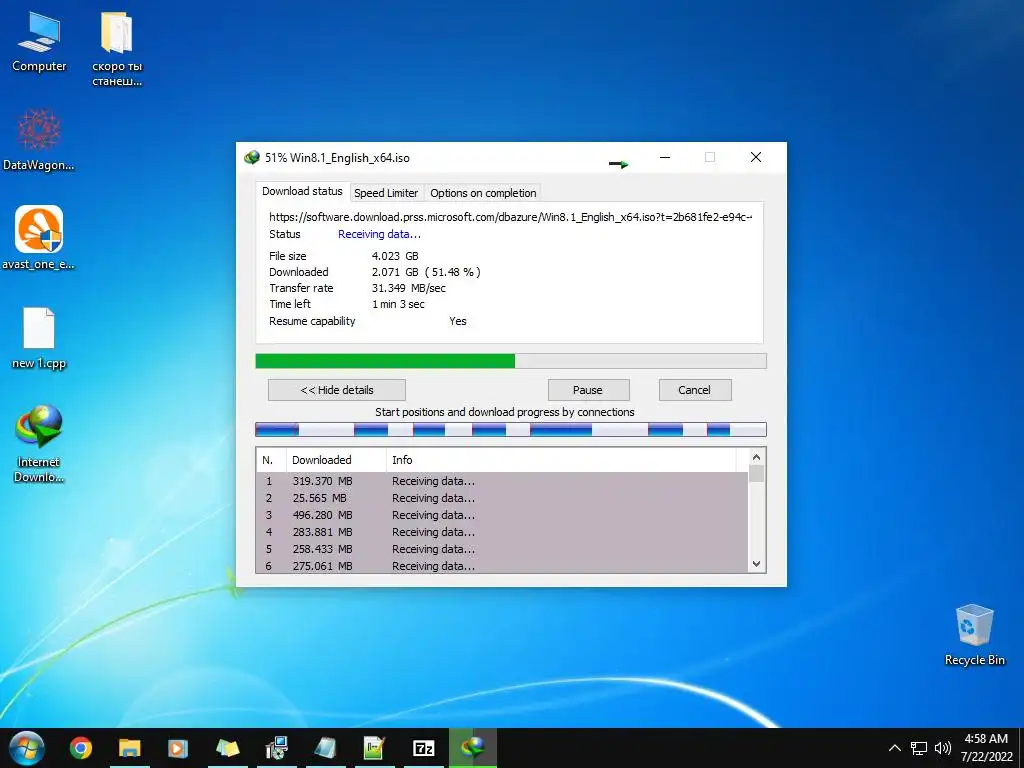Click the green overall download progress bar
Image resolution: width=1024 pixels, height=768 pixels.
pyautogui.click(x=511, y=361)
